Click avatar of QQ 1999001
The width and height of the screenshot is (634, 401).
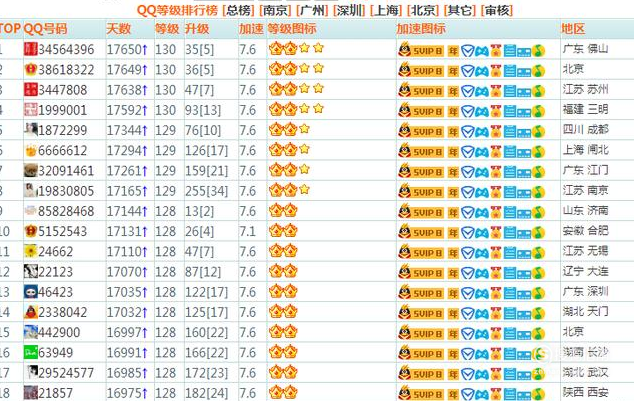tap(30, 110)
